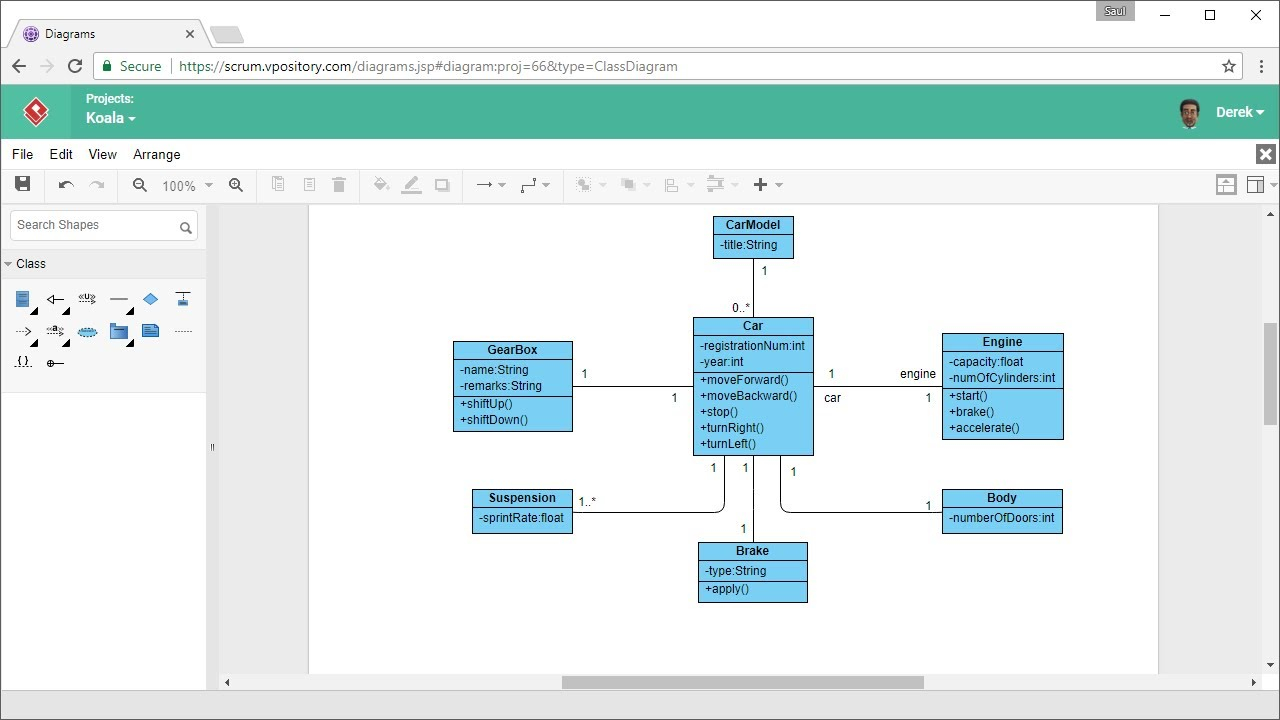This screenshot has height=720, width=1280.
Task: Select the blue diamond n-ary association shape
Action: pos(150,299)
